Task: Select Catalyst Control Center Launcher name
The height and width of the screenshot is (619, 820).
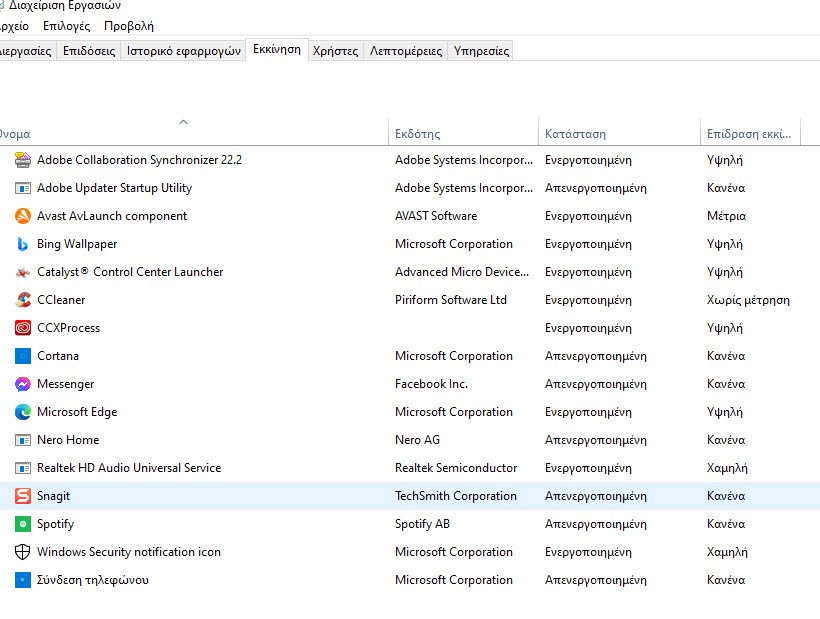Action: click(130, 272)
